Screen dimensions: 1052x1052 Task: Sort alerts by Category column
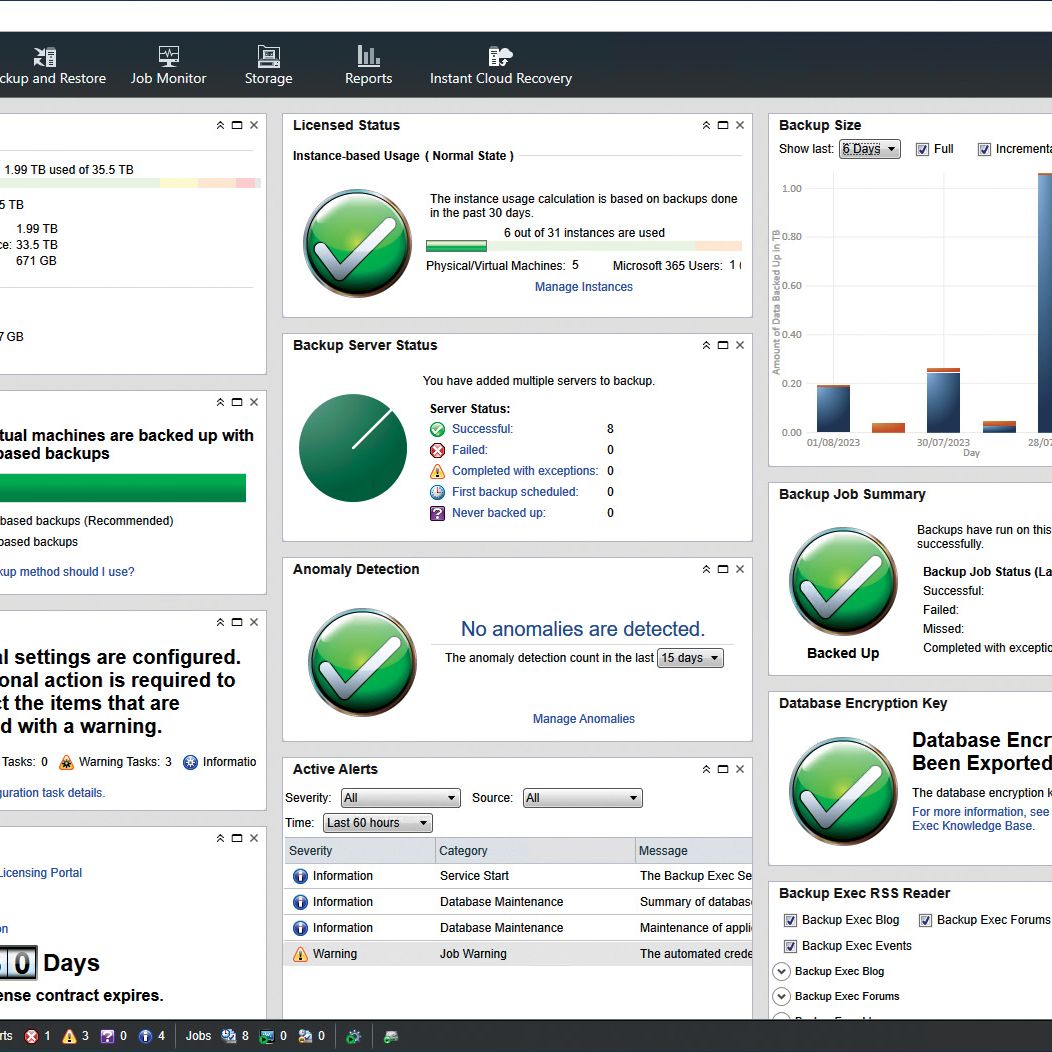tap(535, 851)
